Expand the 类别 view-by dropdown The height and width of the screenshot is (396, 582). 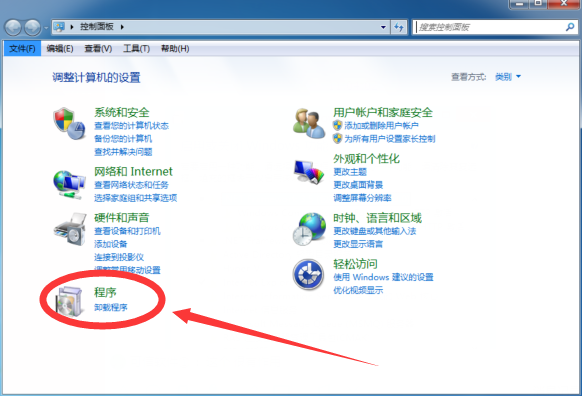coord(508,77)
